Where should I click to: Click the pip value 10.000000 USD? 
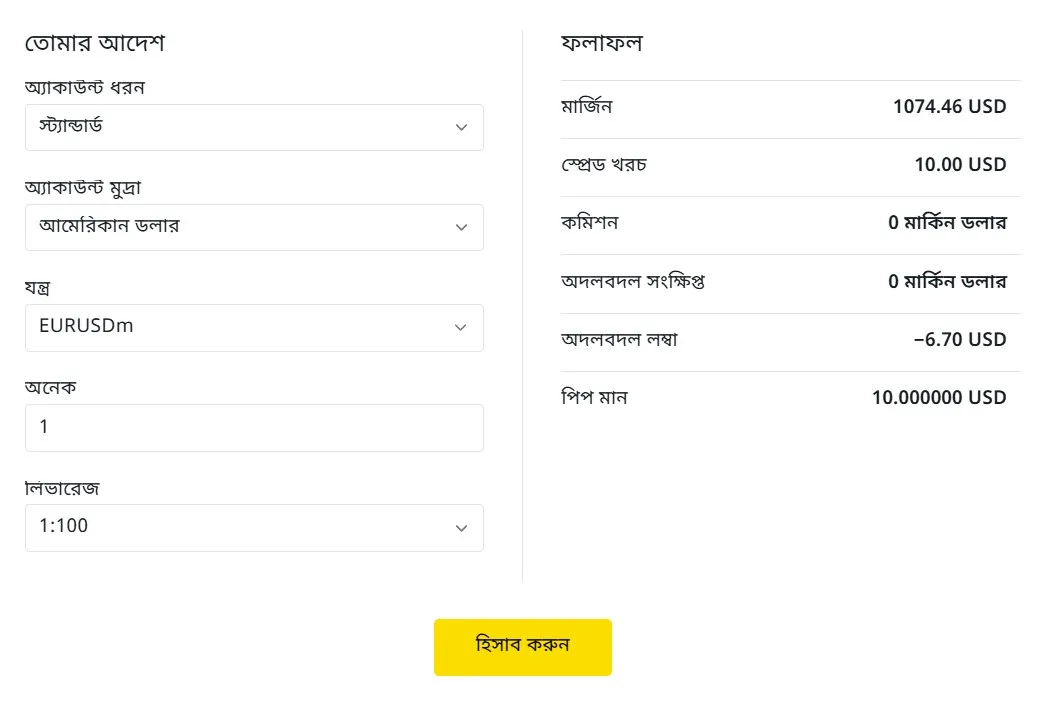(943, 397)
